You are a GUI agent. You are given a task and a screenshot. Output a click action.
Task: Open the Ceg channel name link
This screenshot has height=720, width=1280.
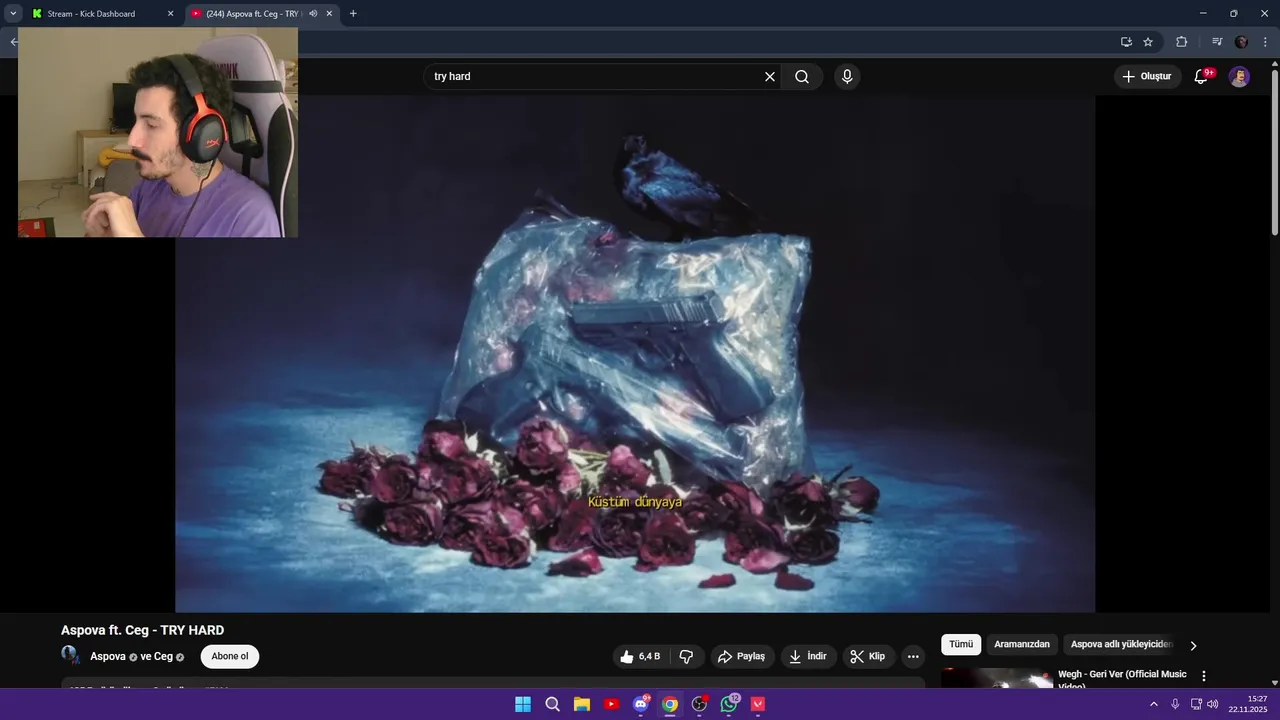(x=163, y=657)
